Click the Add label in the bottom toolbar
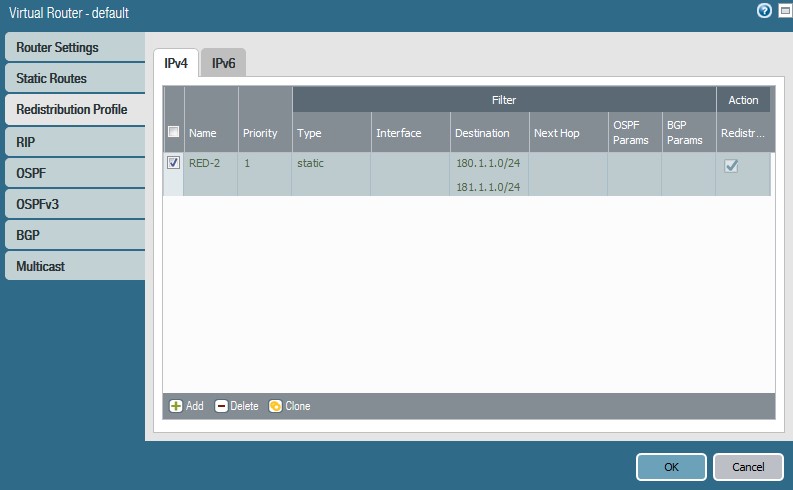 pyautogui.click(x=195, y=406)
